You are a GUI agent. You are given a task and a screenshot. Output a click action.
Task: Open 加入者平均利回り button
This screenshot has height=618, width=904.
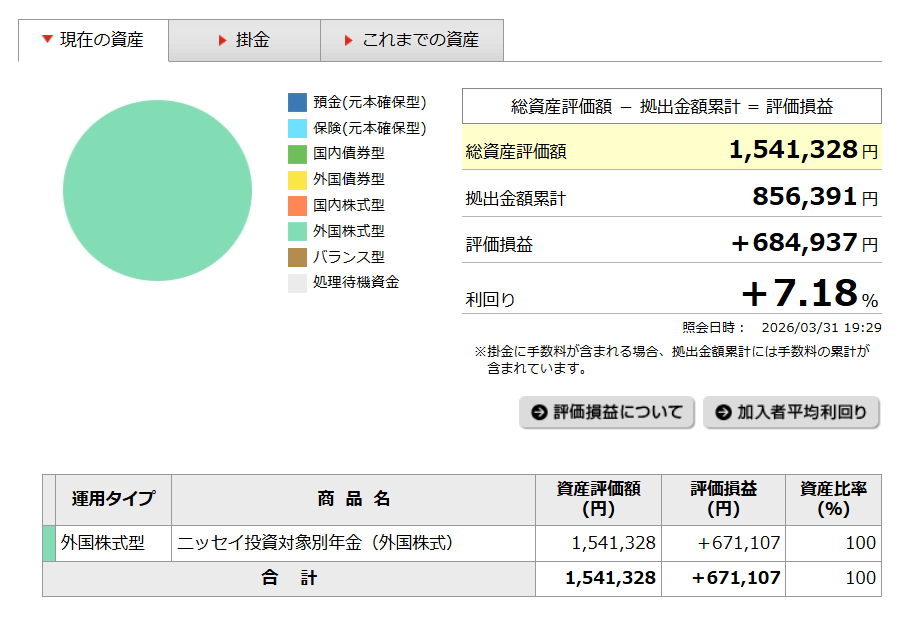791,412
